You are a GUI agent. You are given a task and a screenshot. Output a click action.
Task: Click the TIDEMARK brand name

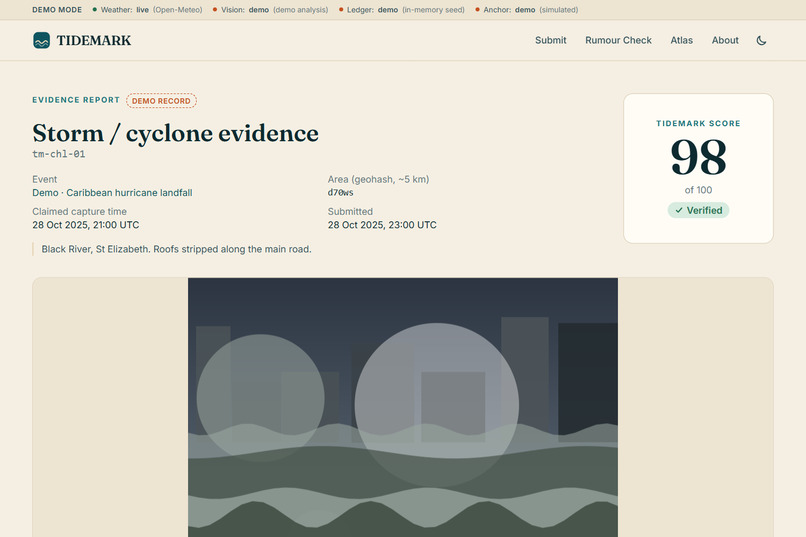point(94,40)
